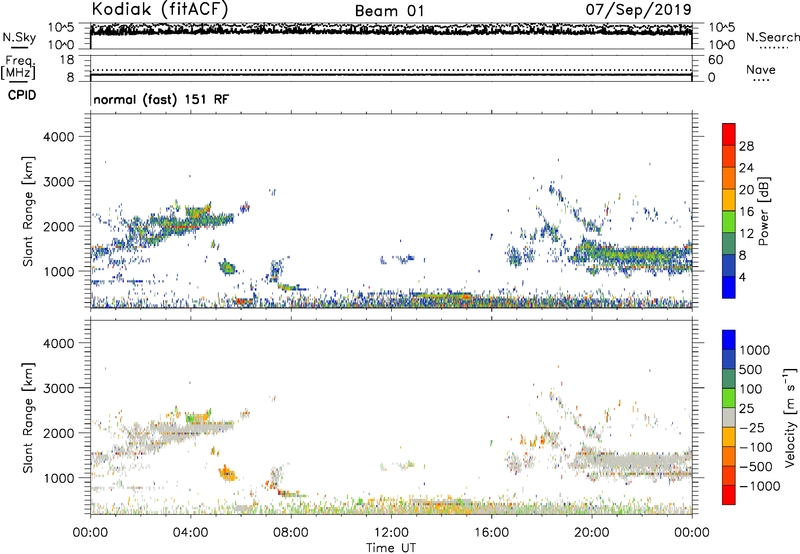Click the 3000 tick on velocity panel axis
800x554 pixels.
click(59, 388)
